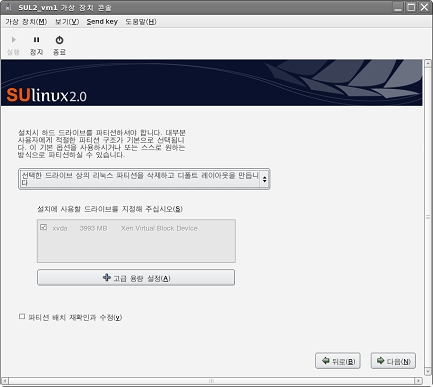Maximize the SUL2_vm1 console window
This screenshot has height=387, width=433.
(x=411, y=7)
